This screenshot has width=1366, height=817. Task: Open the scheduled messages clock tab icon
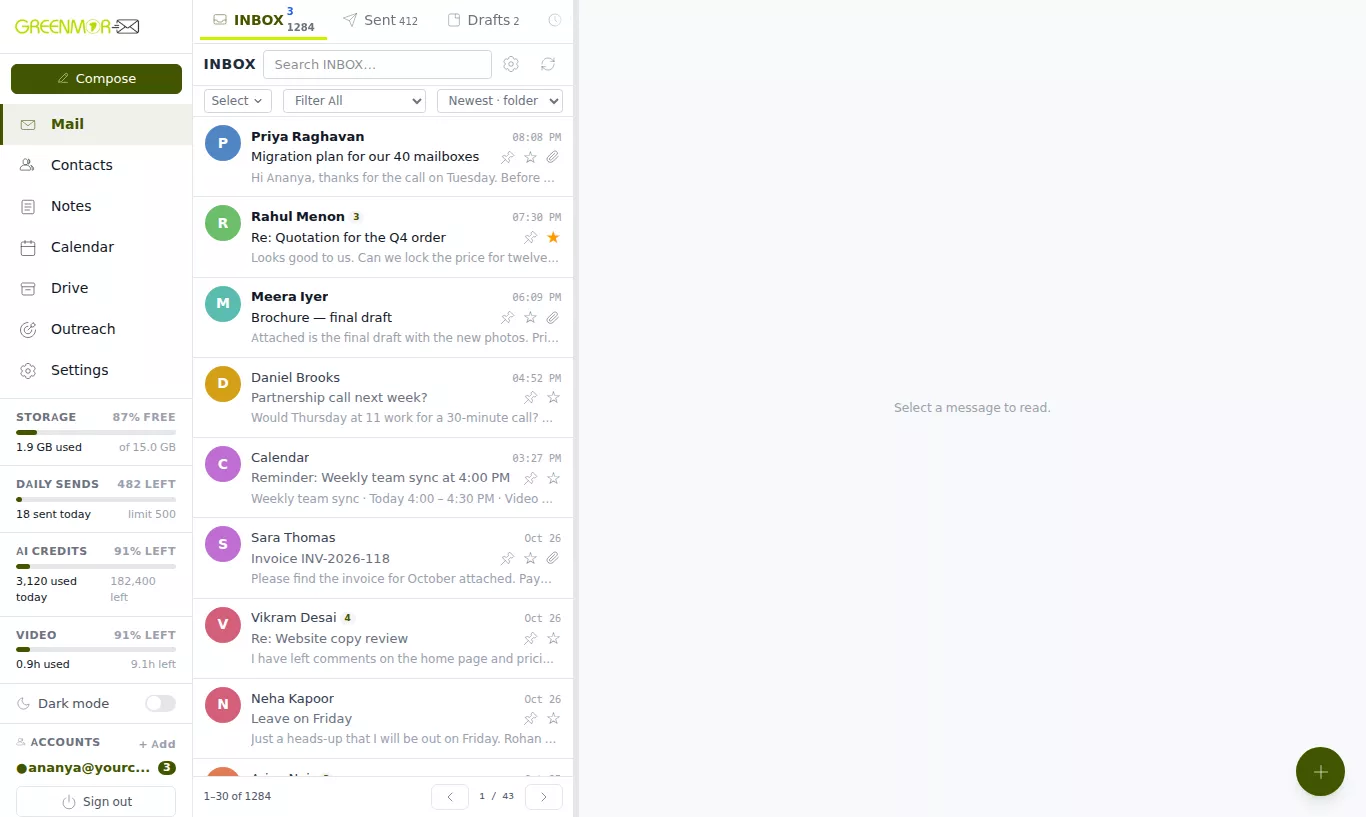(555, 20)
